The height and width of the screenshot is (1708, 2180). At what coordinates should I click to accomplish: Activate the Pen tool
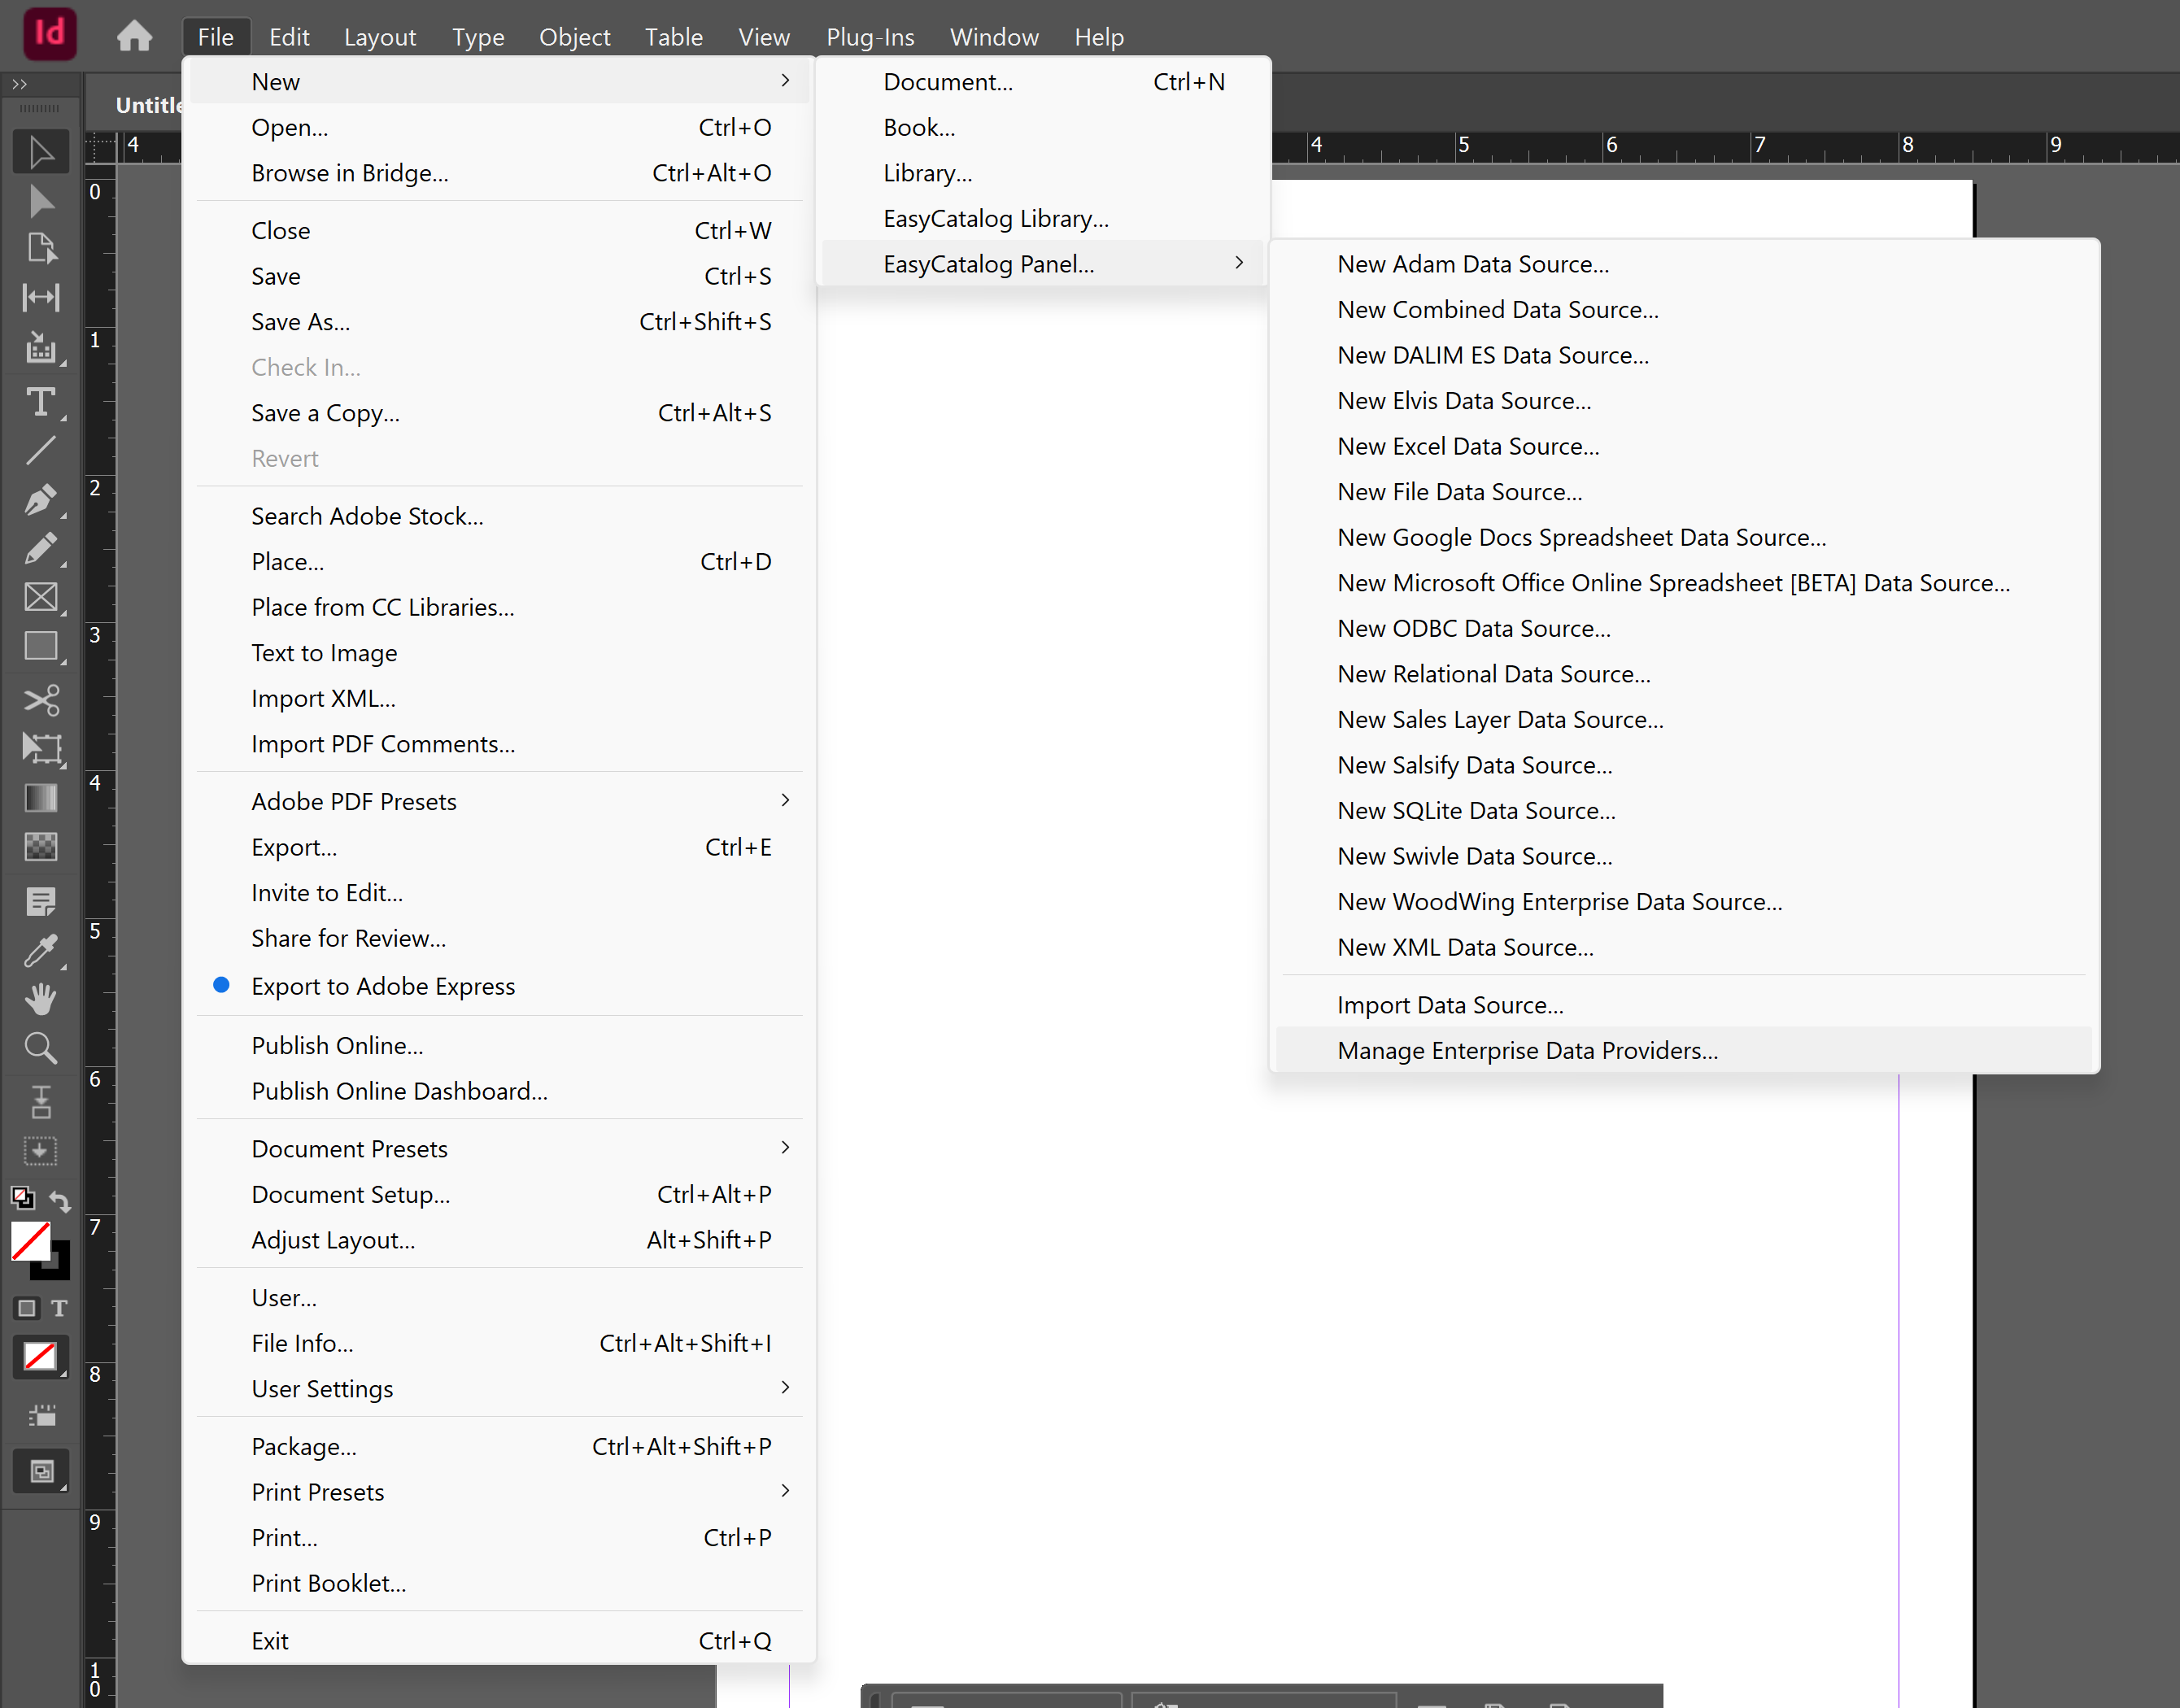pyautogui.click(x=41, y=500)
